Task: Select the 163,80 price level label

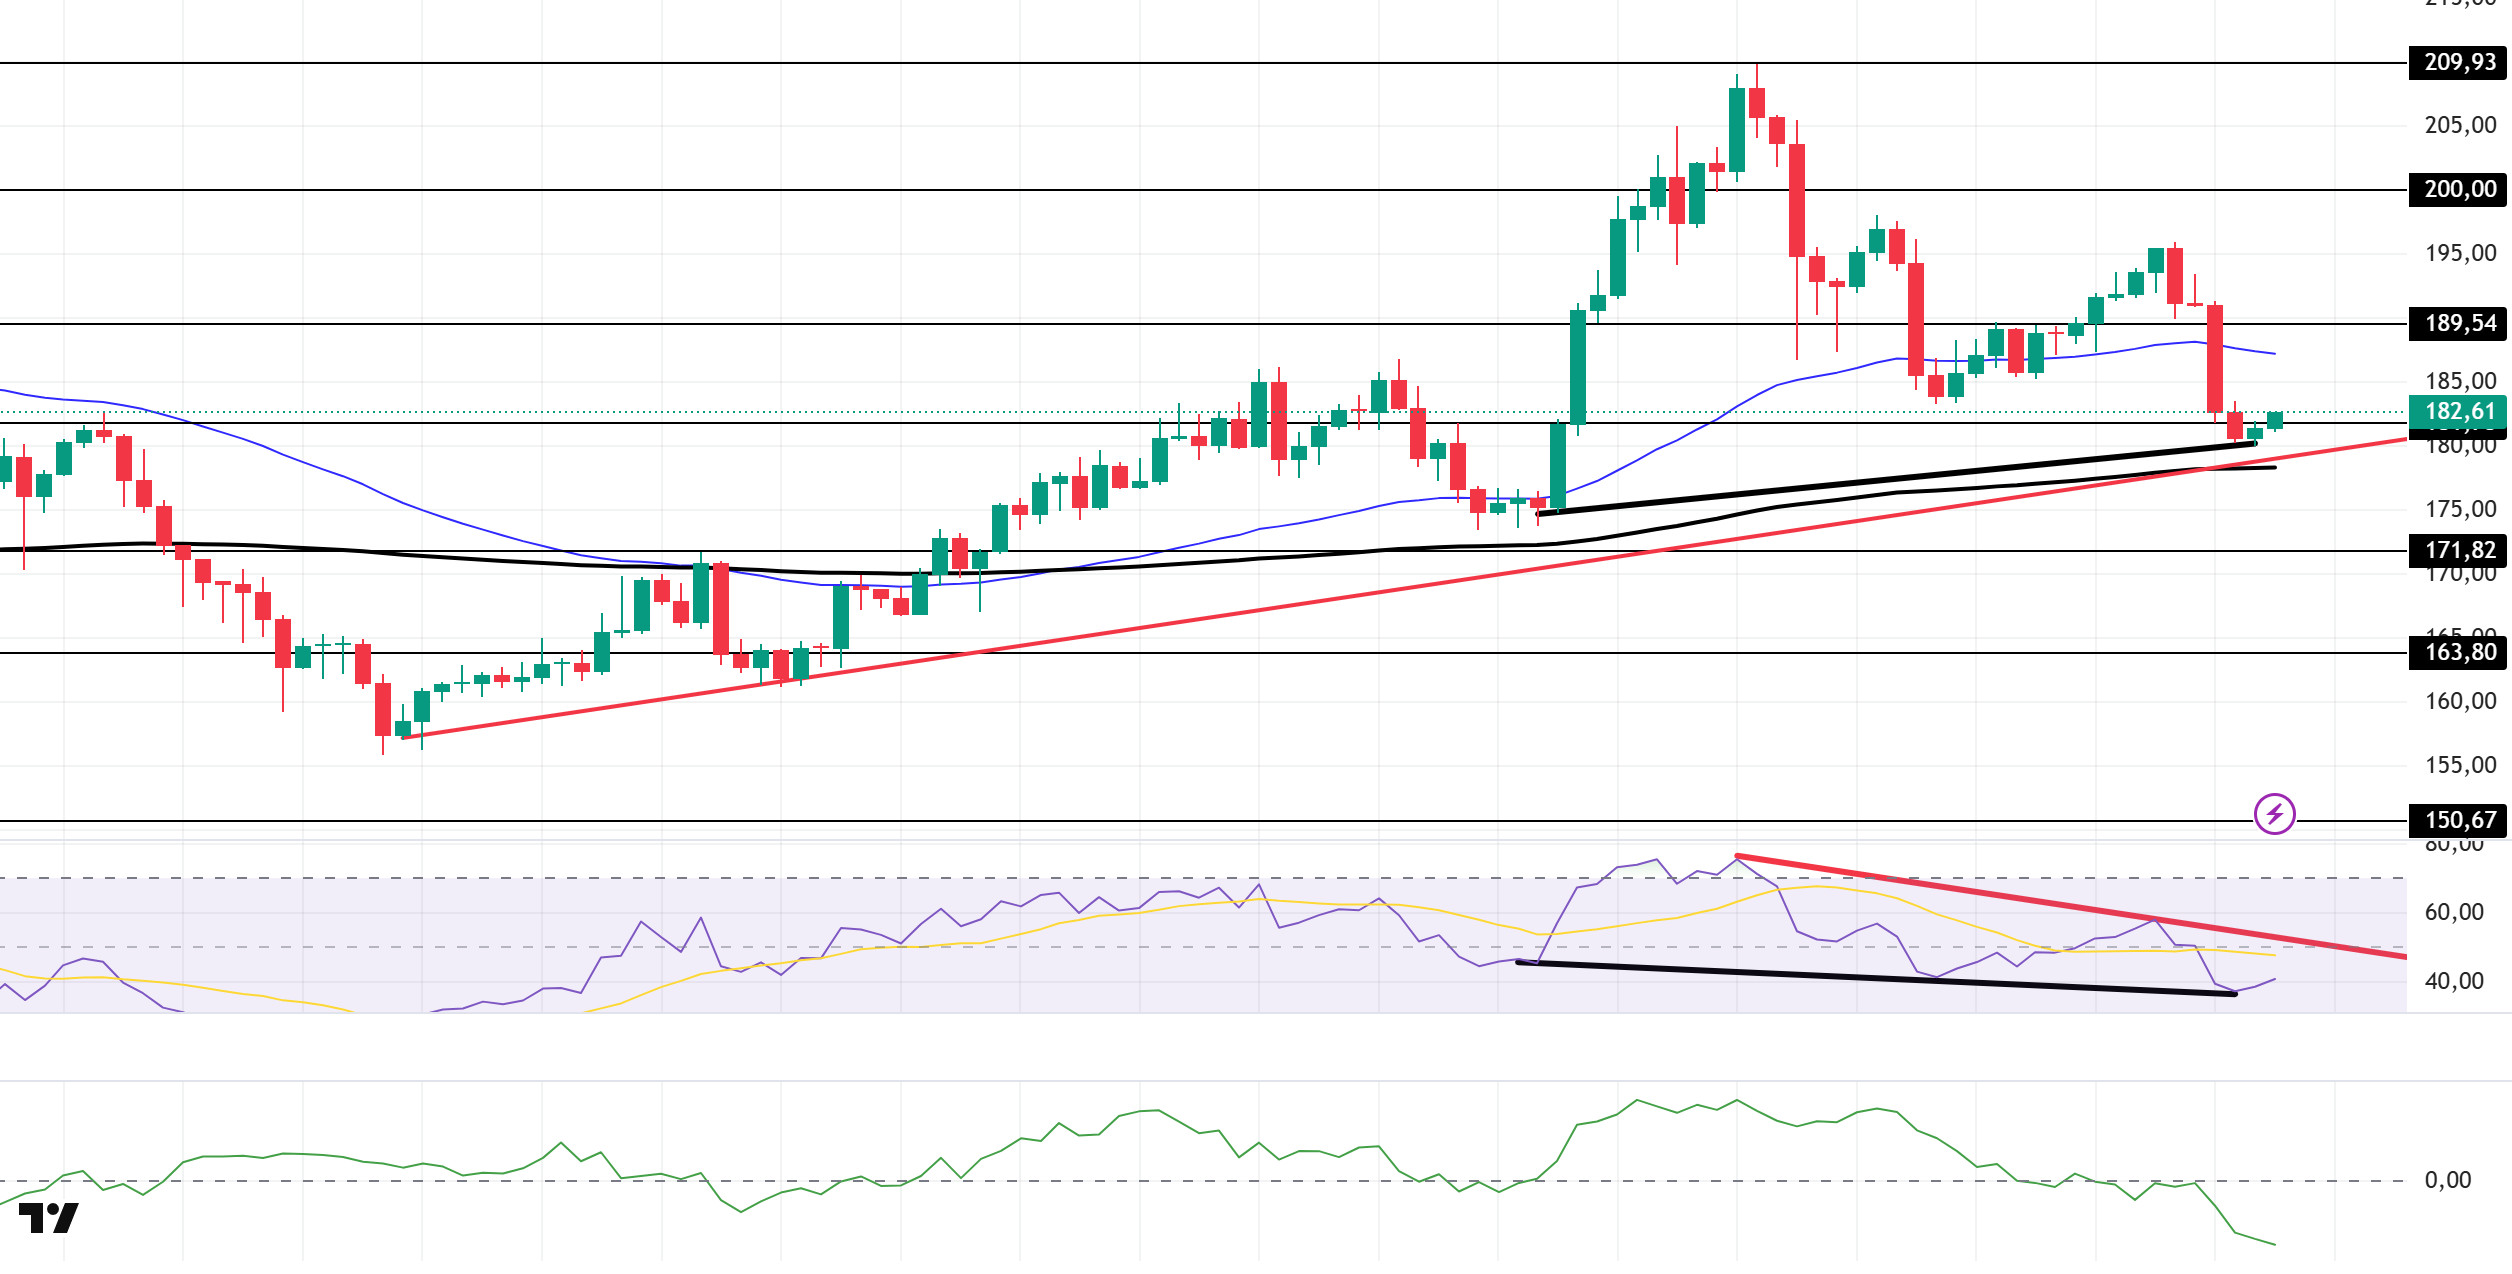Action: (2459, 652)
